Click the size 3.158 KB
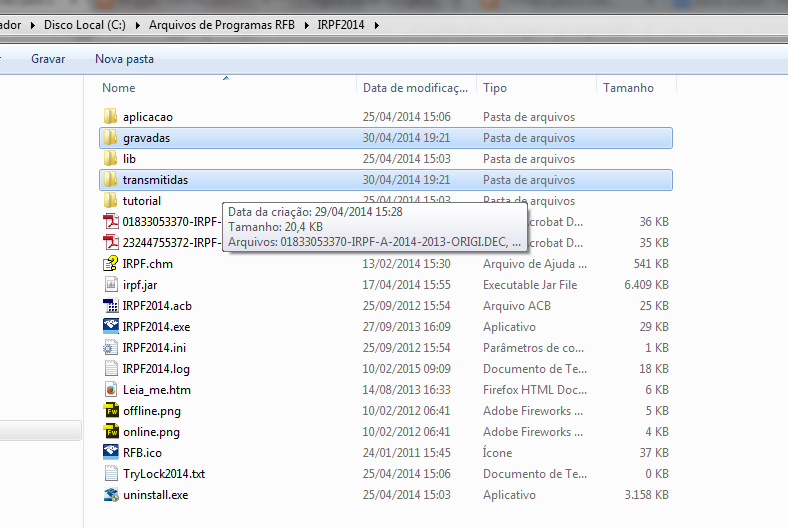This screenshot has height=528, width=788. tap(646, 495)
